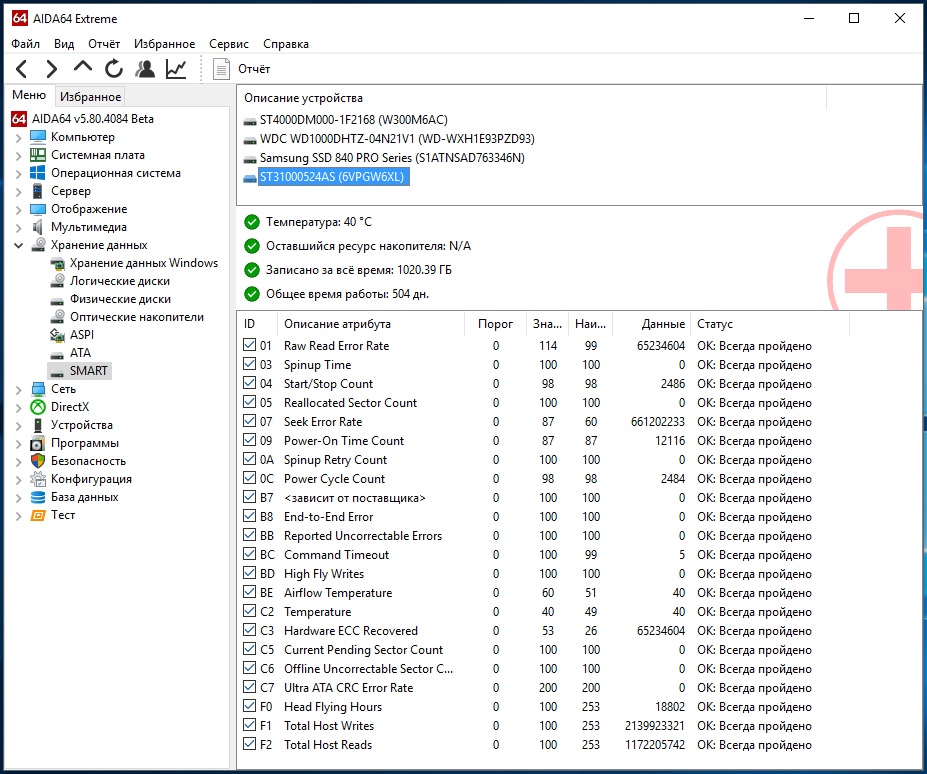Open the Файл menu
Image resolution: width=927 pixels, height=774 pixels.
25,44
